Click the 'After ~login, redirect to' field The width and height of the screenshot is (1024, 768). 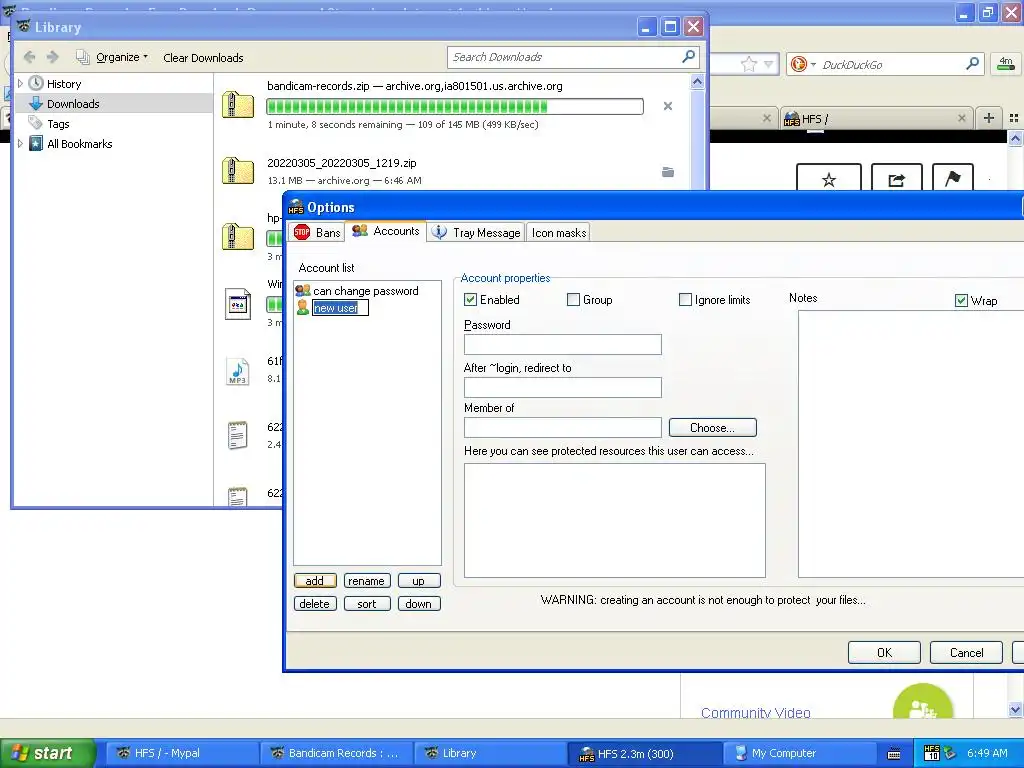tap(562, 387)
